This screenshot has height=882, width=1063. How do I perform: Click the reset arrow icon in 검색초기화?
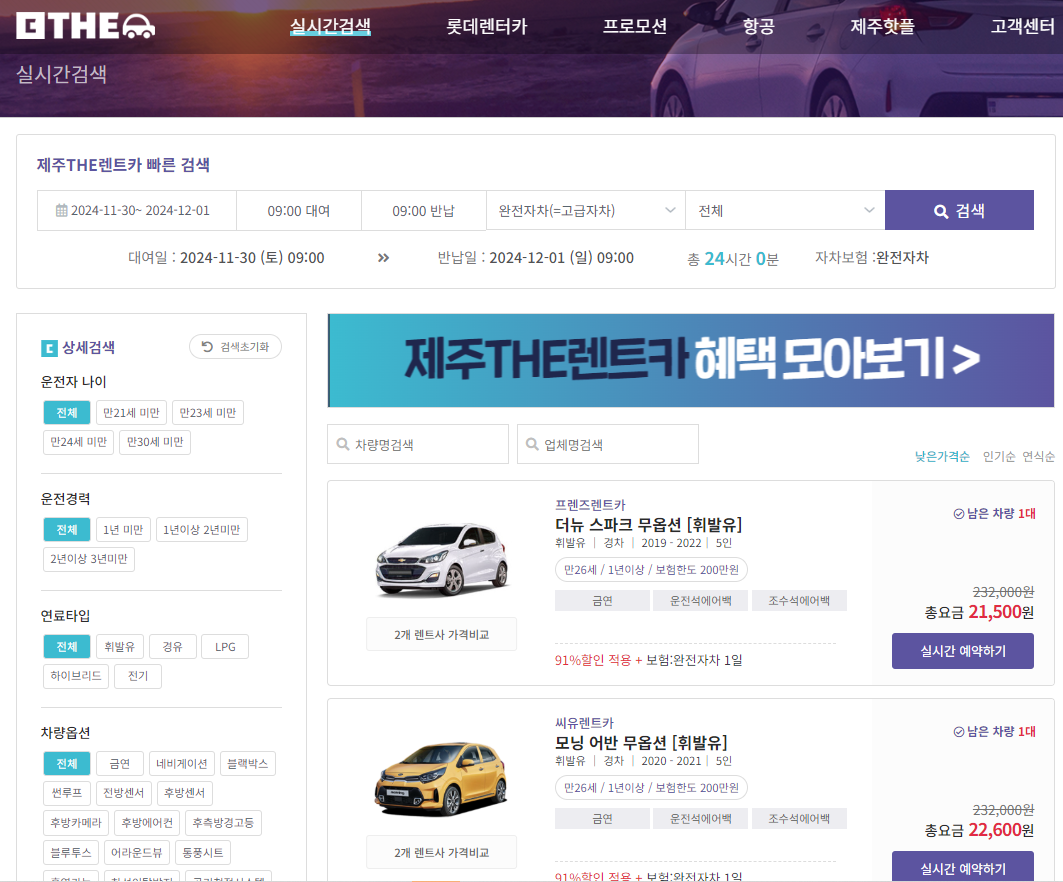coord(207,346)
